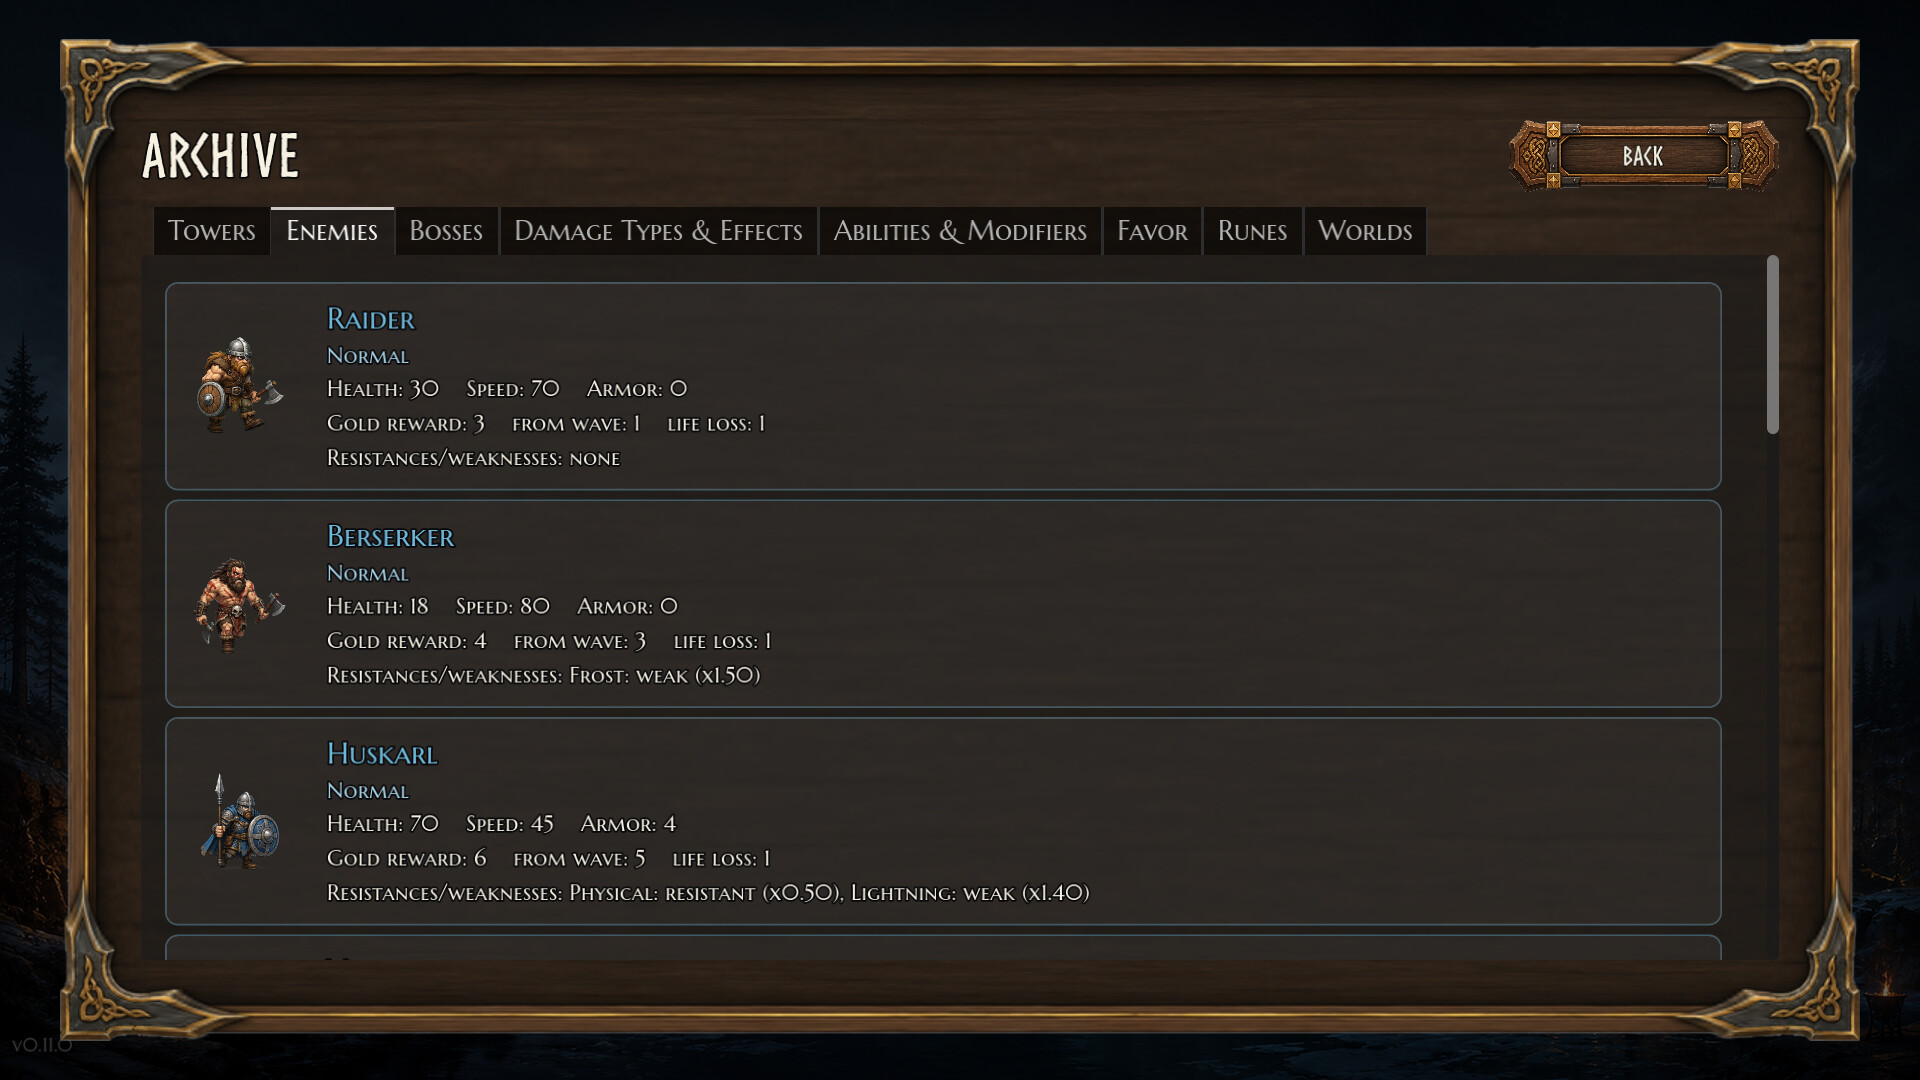The image size is (1920, 1080).
Task: Click 'Resistances/weaknesses: none' on Raider
Action: coord(474,458)
